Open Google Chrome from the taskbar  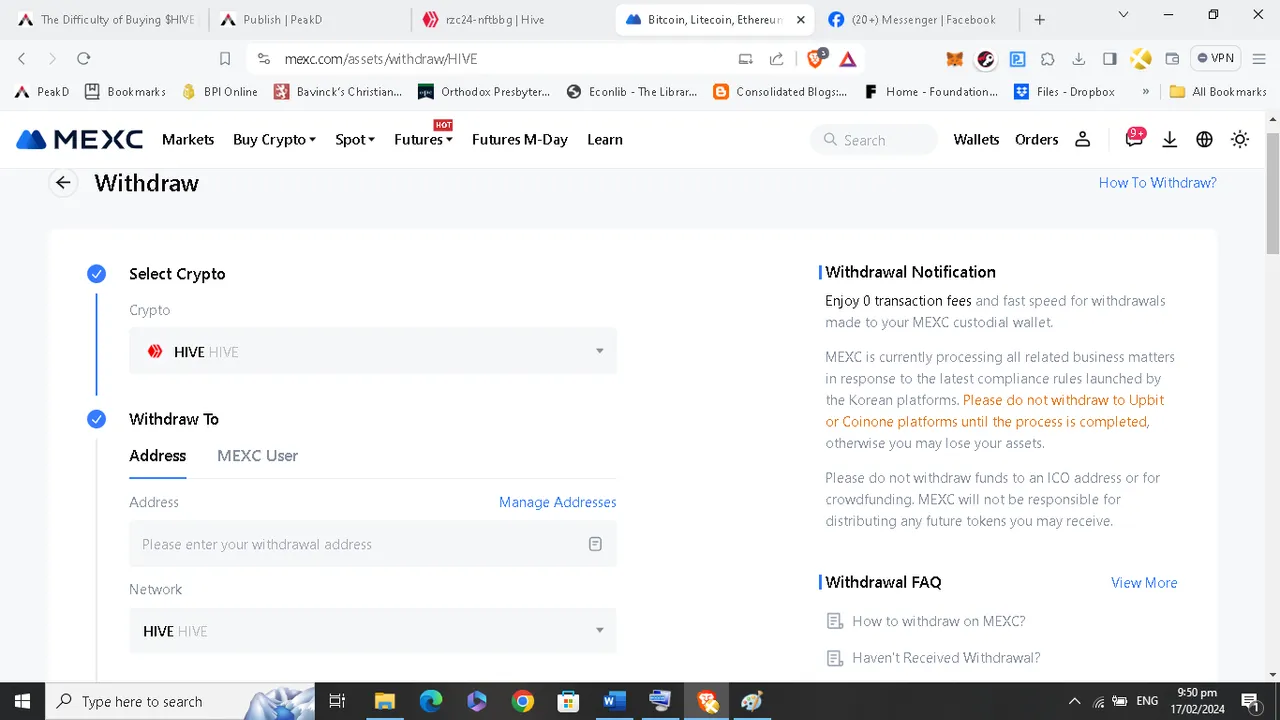pyautogui.click(x=523, y=701)
